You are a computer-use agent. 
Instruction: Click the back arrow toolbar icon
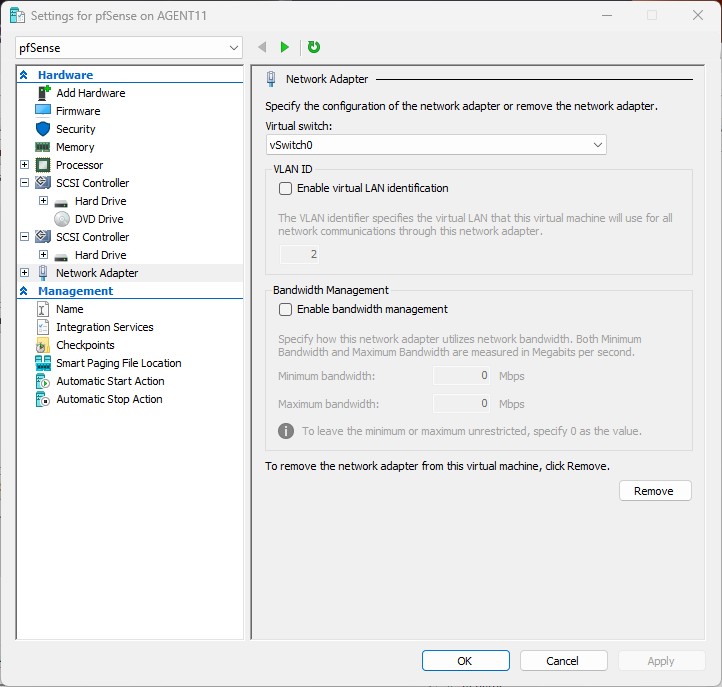262,47
